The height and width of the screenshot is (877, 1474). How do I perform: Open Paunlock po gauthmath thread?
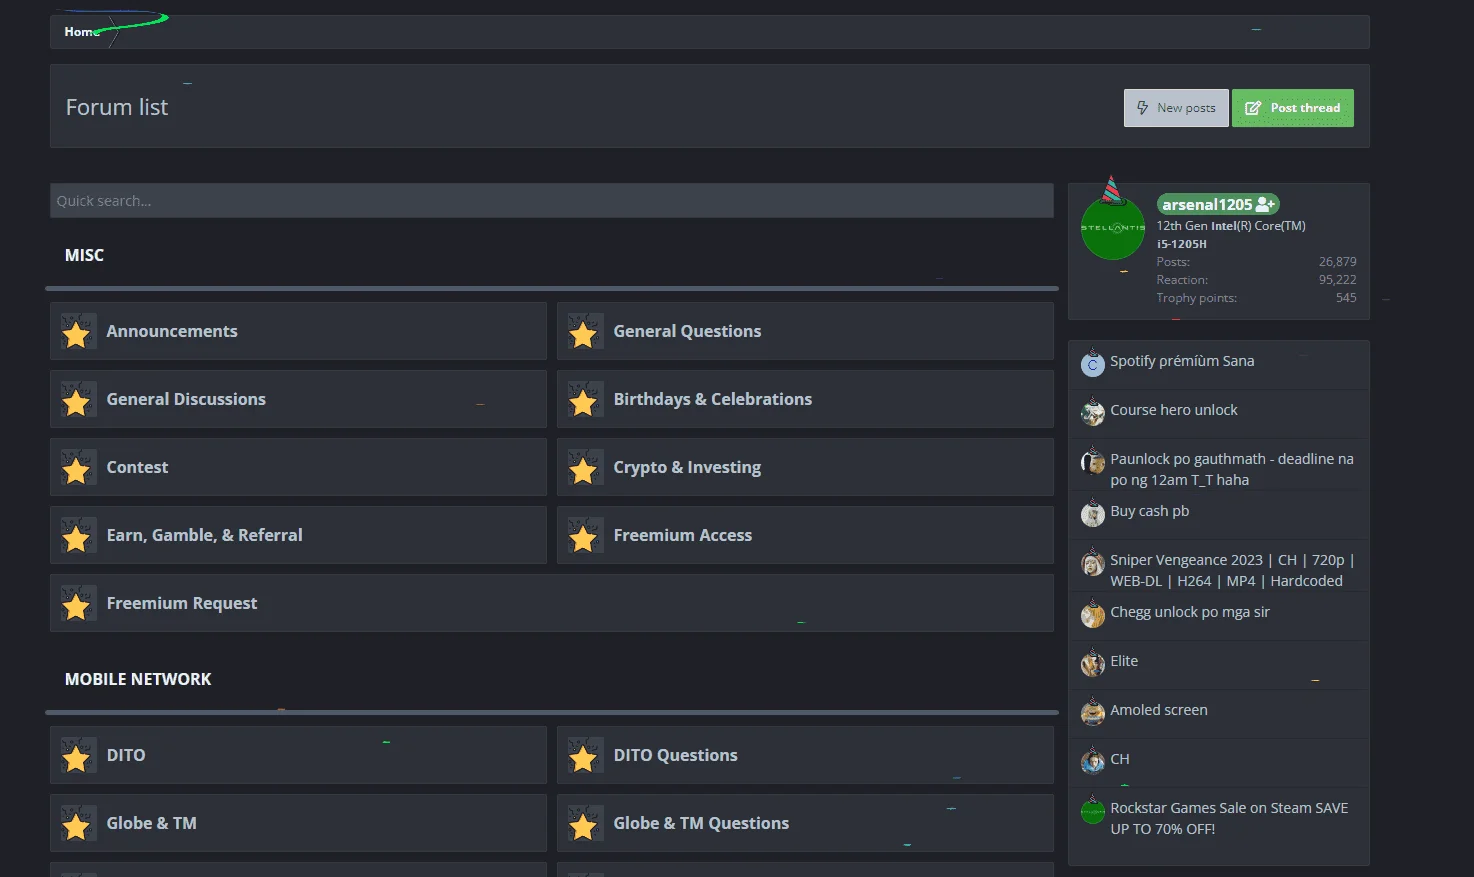(1232, 469)
